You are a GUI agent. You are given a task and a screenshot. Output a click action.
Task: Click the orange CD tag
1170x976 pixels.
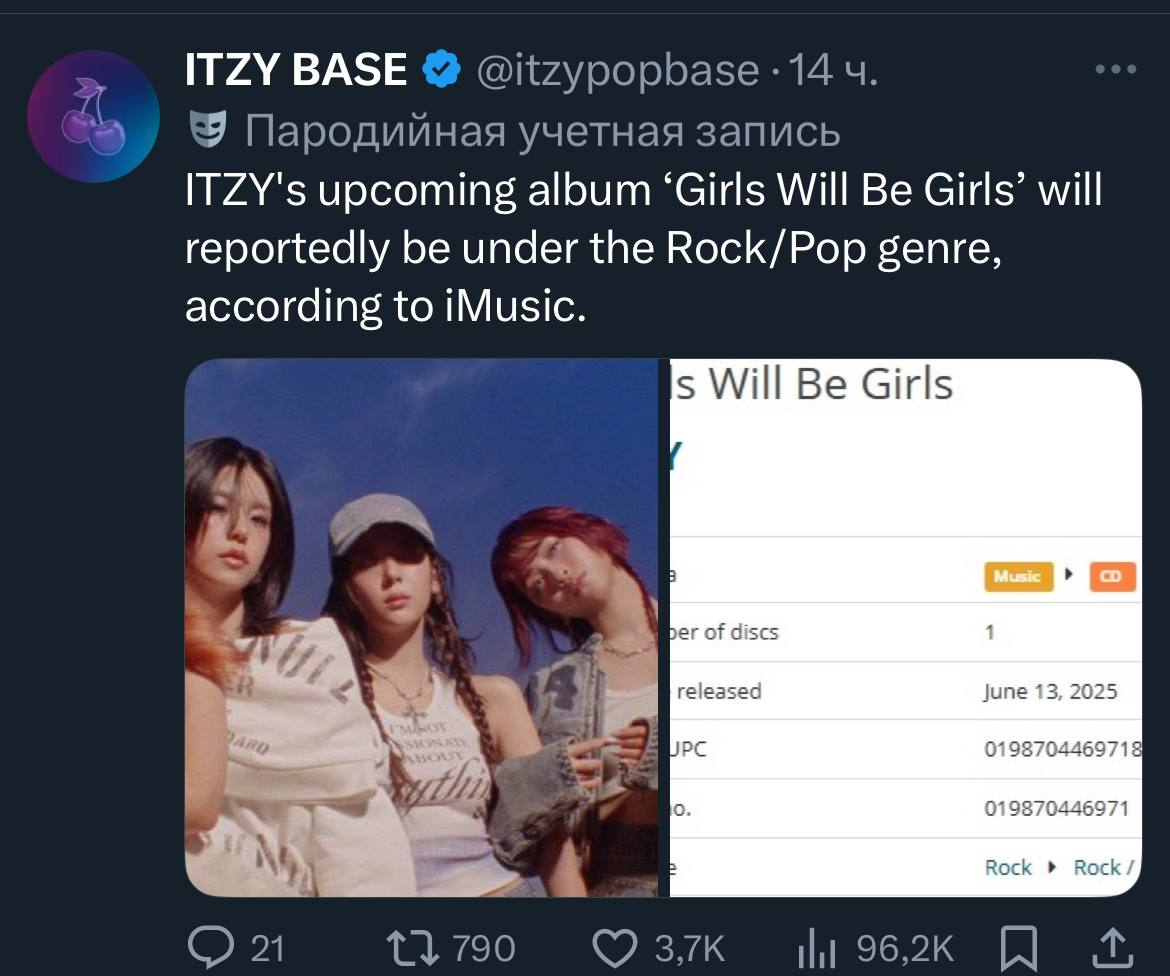click(1112, 576)
